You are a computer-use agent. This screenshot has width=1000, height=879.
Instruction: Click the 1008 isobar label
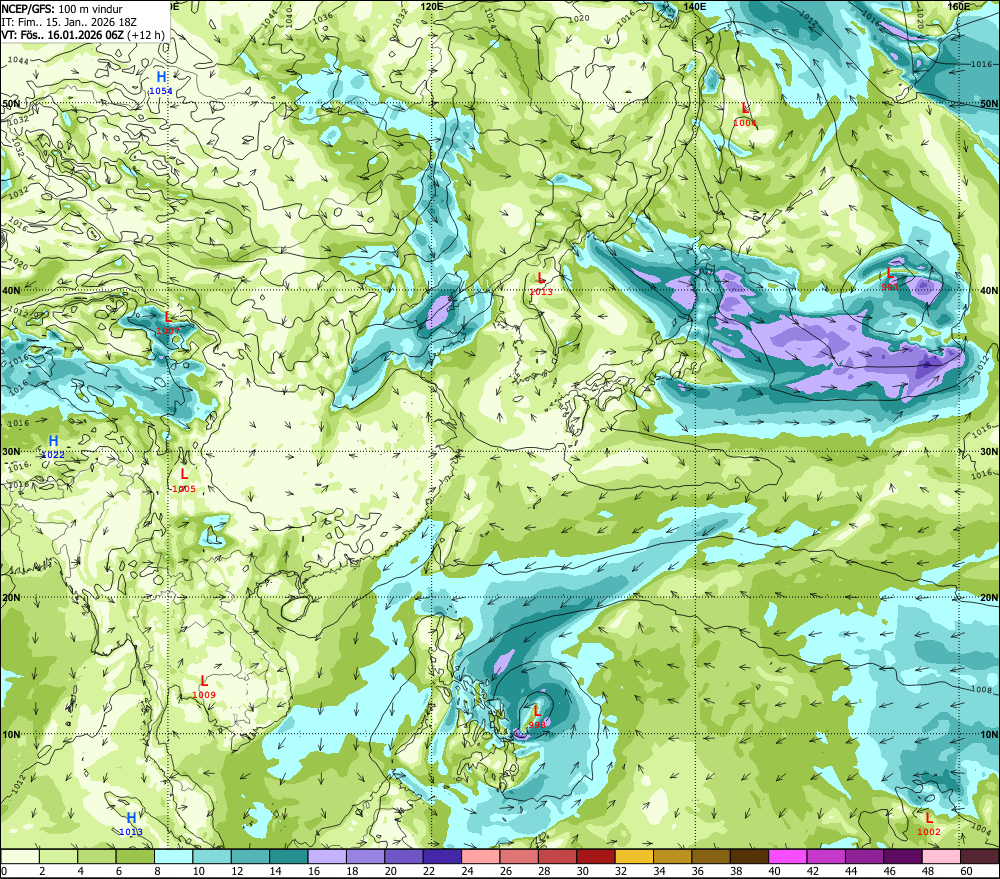981,690
